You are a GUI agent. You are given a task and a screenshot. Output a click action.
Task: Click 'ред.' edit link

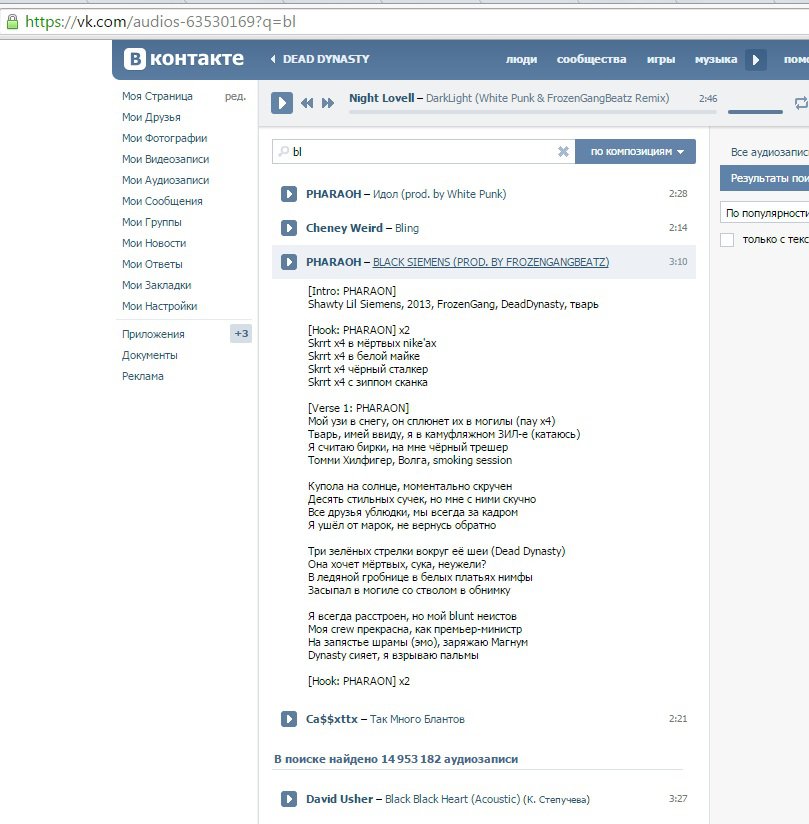click(235, 96)
